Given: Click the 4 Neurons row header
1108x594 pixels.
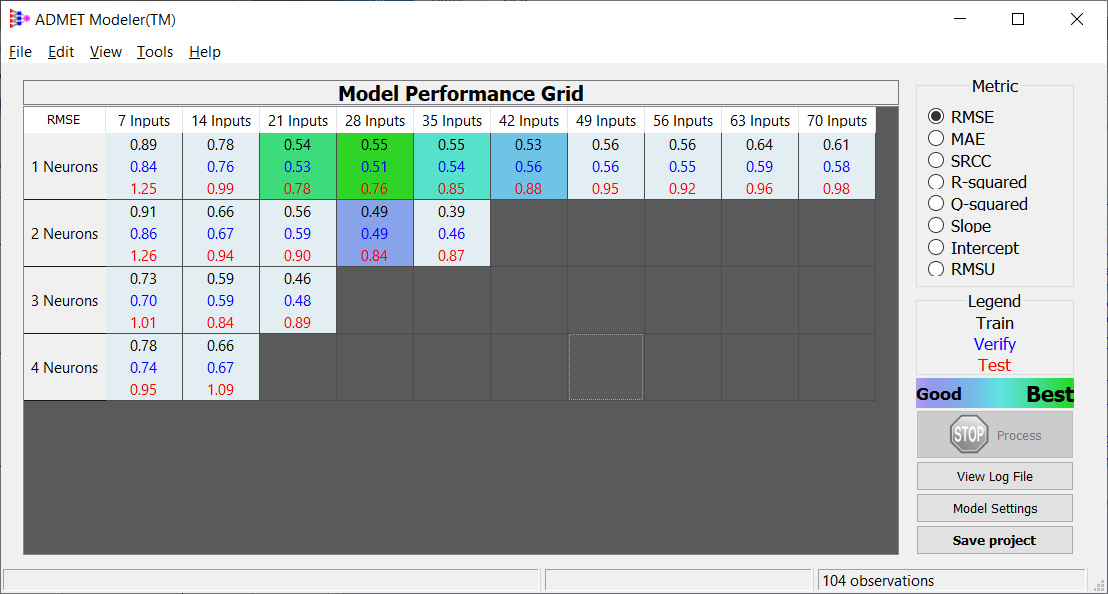Looking at the screenshot, I should (x=64, y=367).
